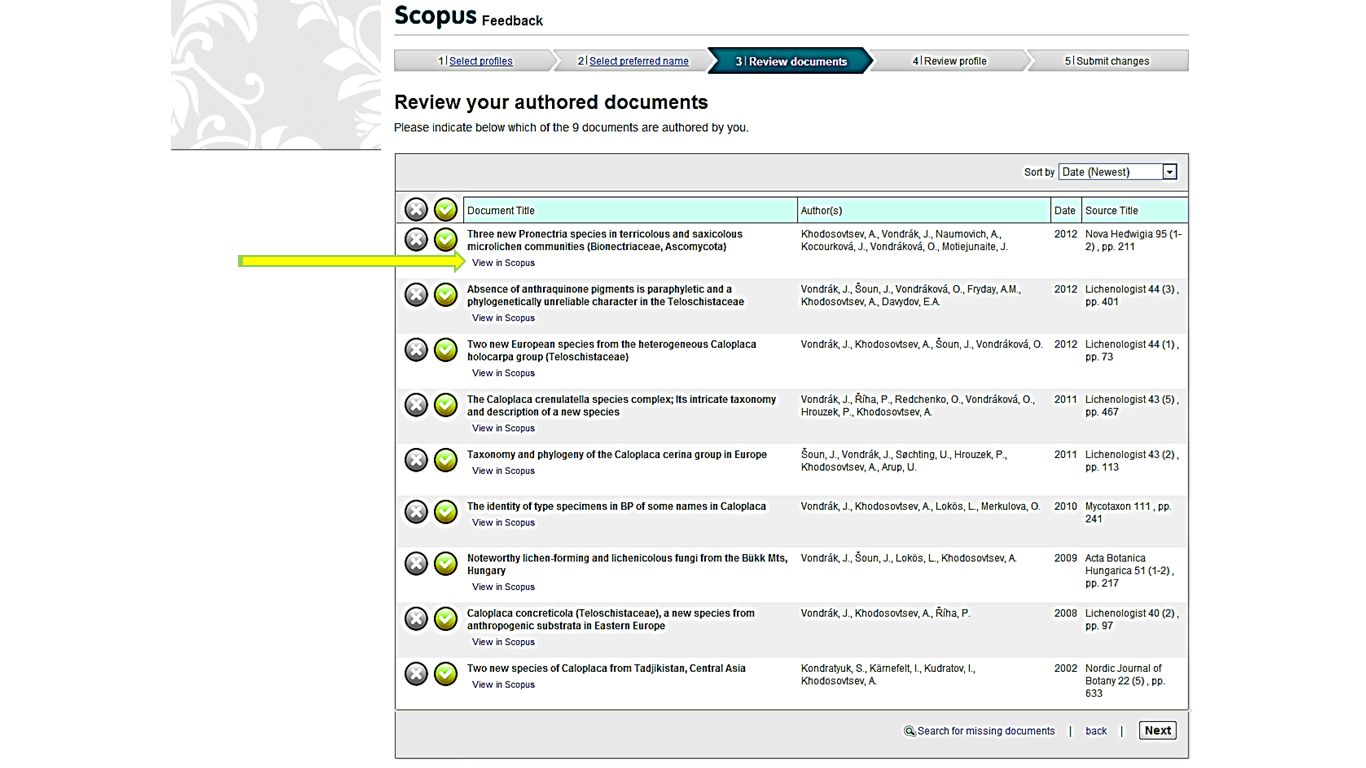Accept the 'Noteworthy lichen-forming' document
Screen dimensions: 1366x768
446,564
